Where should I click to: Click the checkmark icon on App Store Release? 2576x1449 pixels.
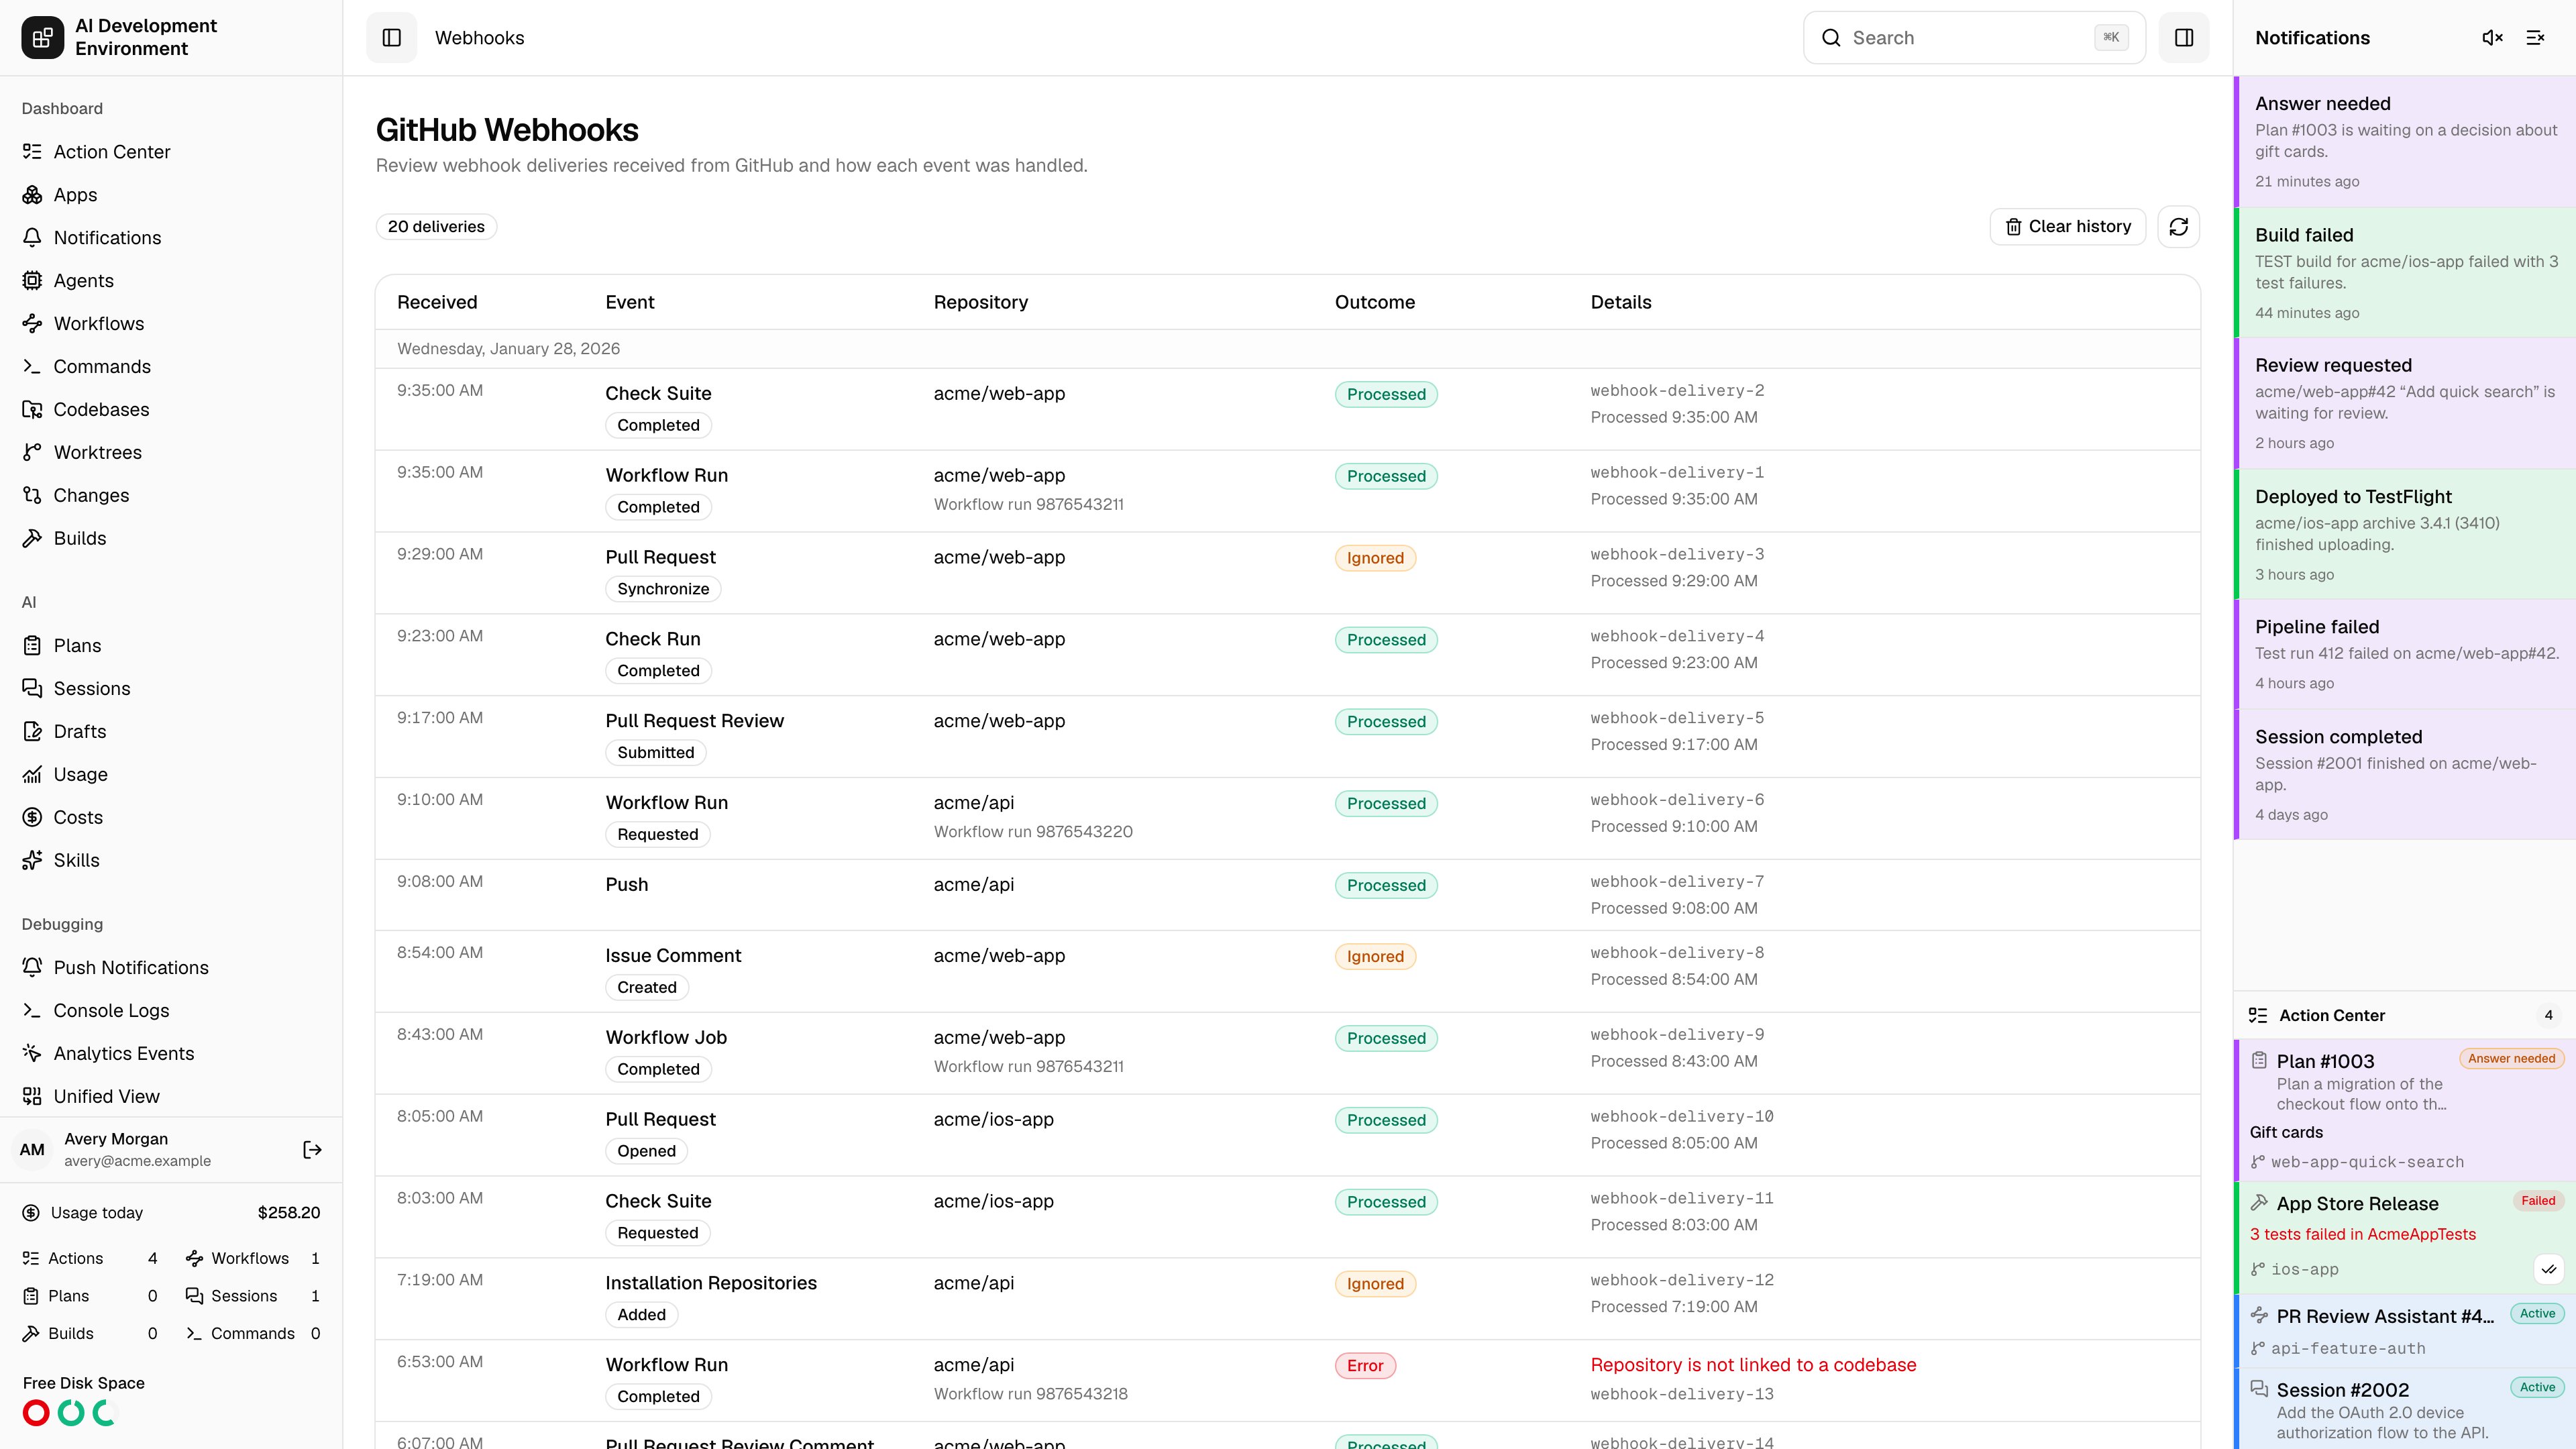point(2549,1270)
